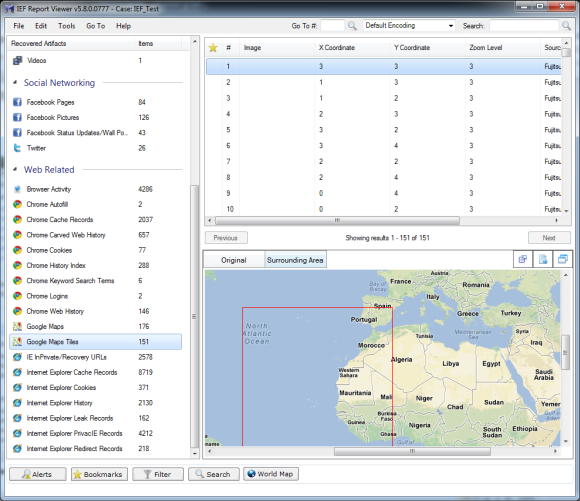Click the Google Maps icon
Viewport: 580px width, 501px height.
tap(17, 326)
